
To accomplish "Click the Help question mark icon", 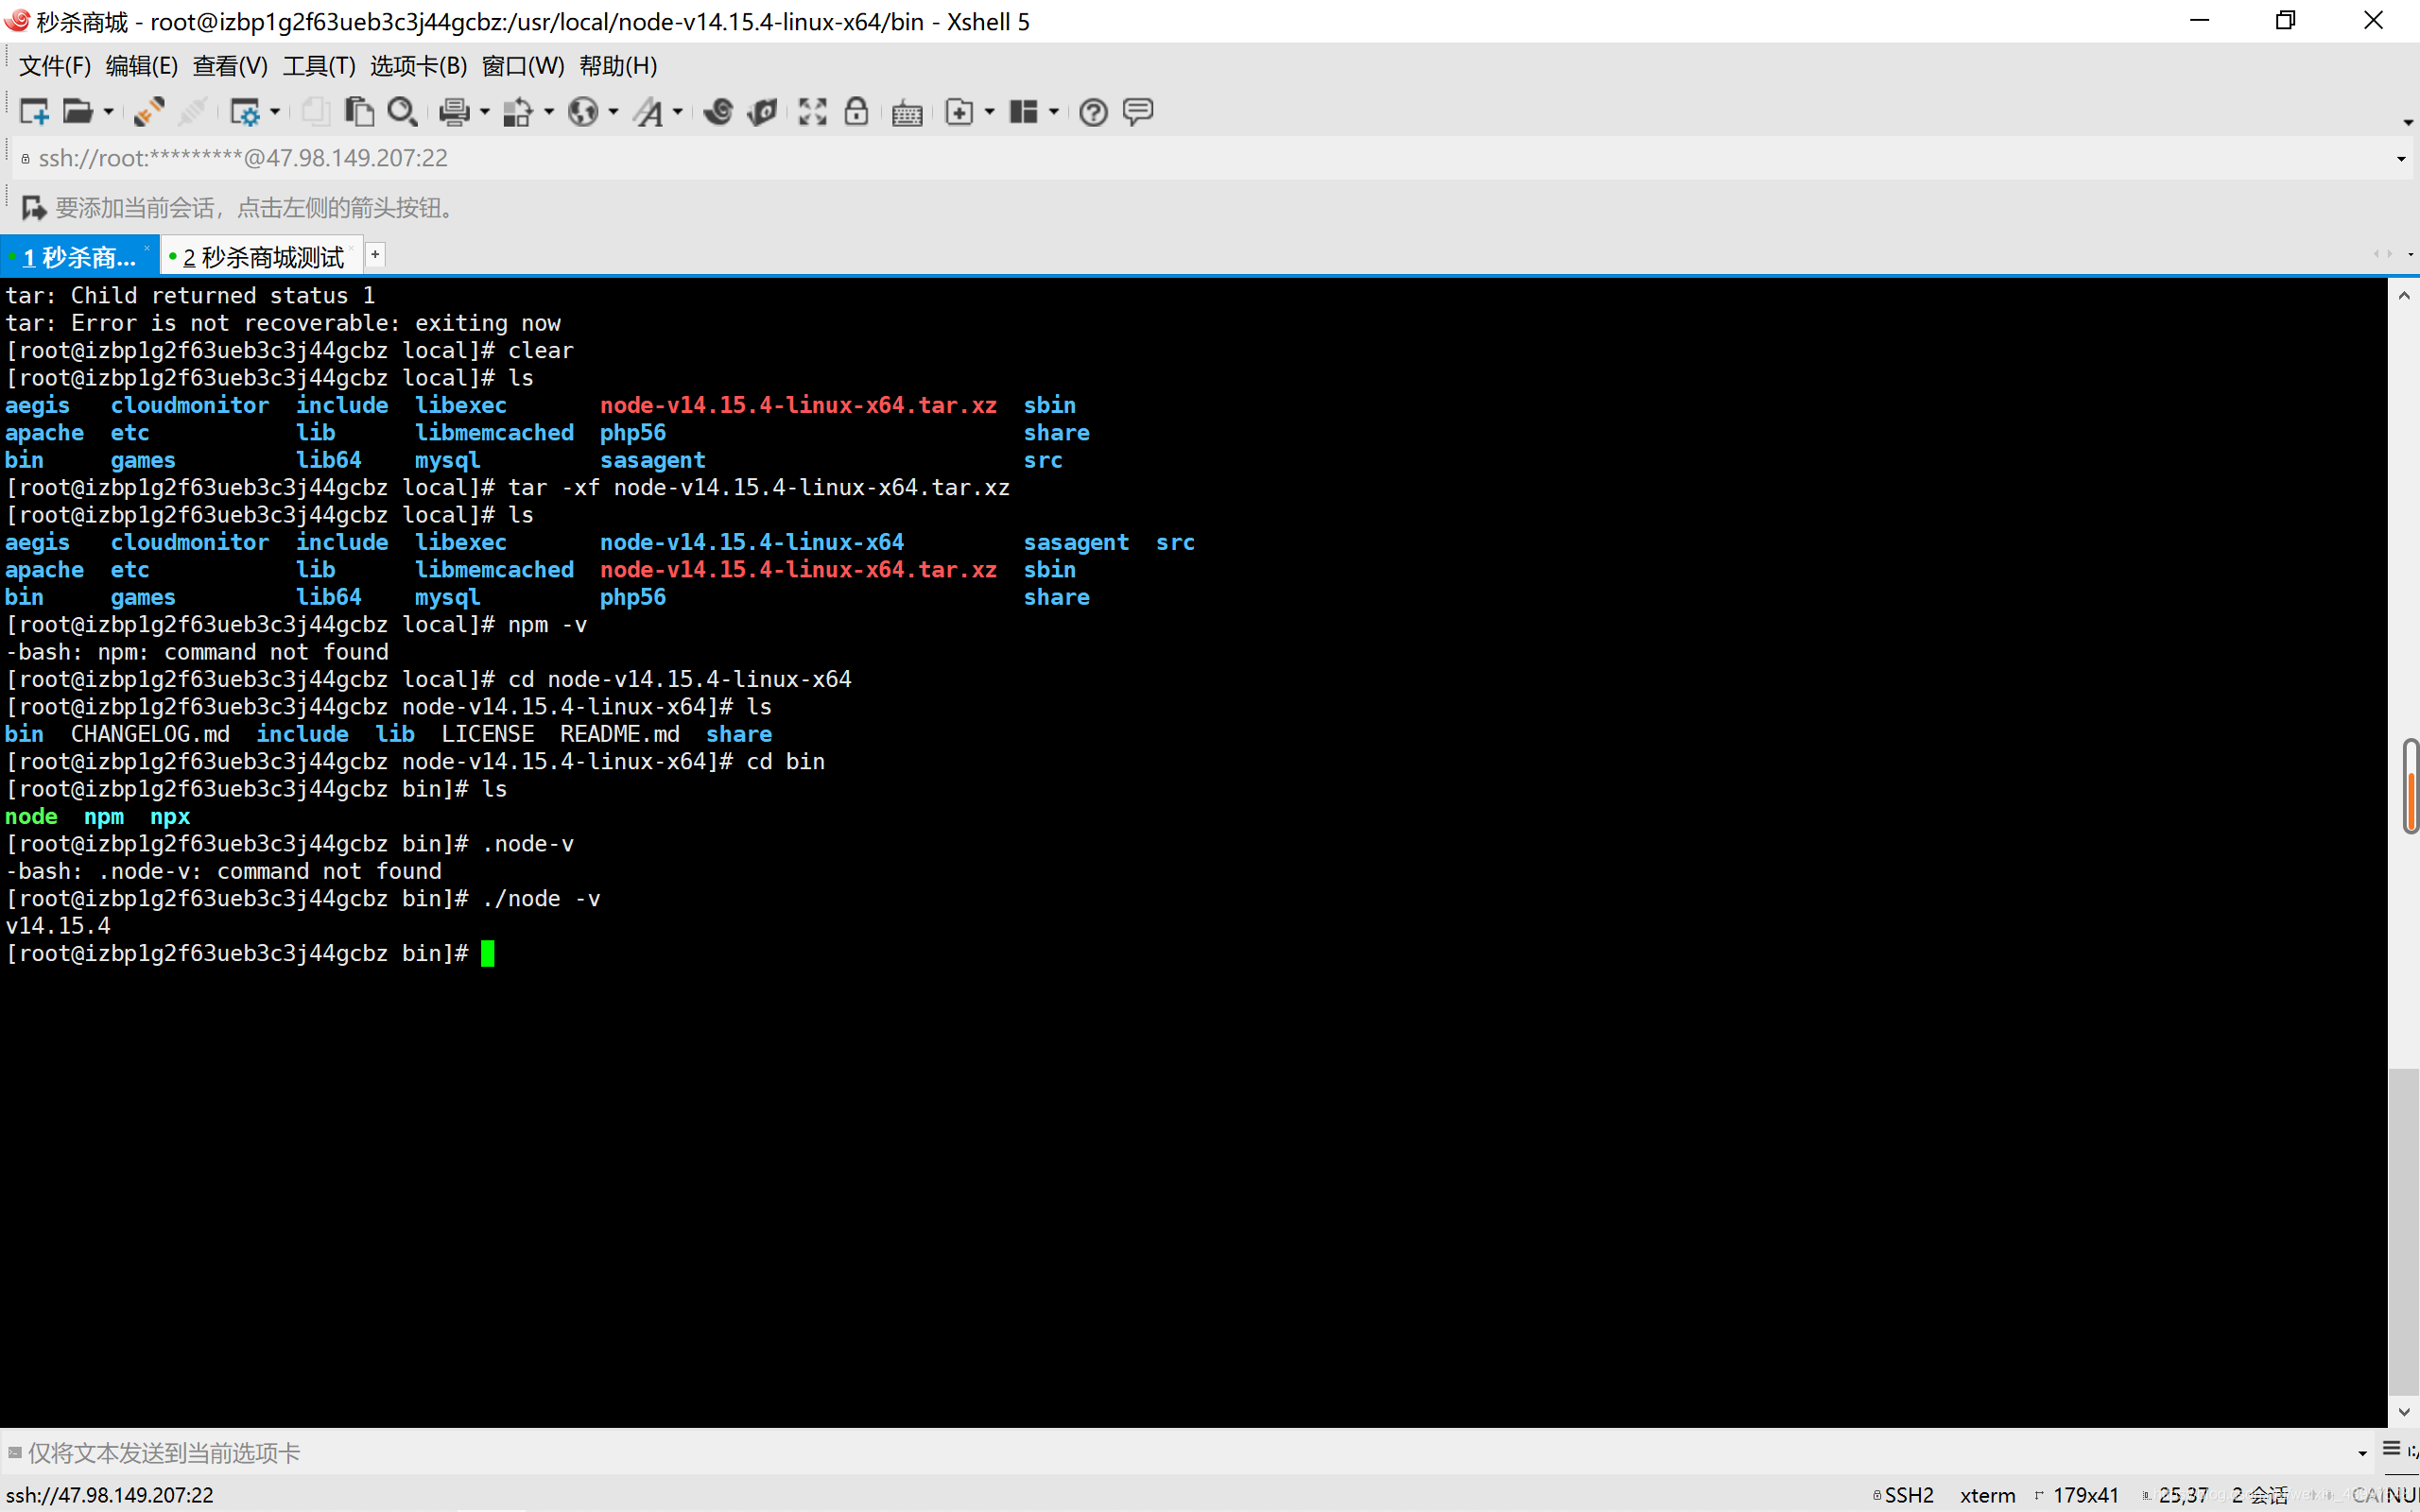I will (1093, 112).
